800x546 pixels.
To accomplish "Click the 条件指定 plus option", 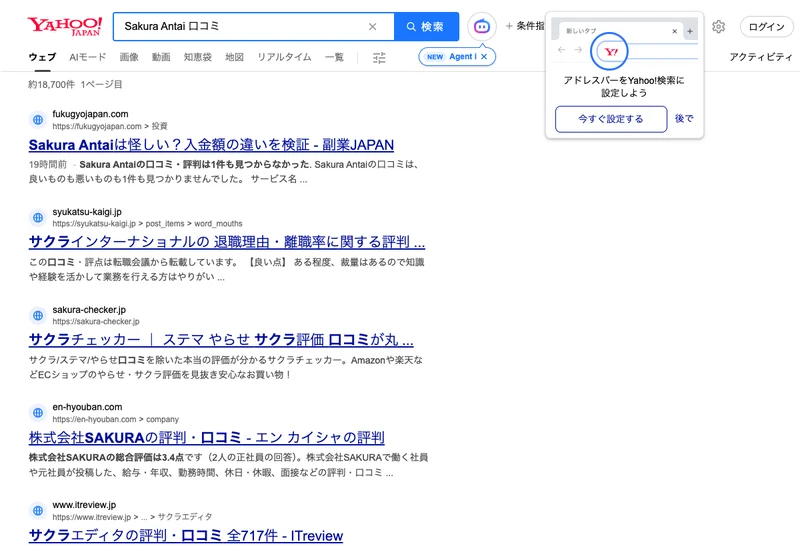I will coord(525,26).
